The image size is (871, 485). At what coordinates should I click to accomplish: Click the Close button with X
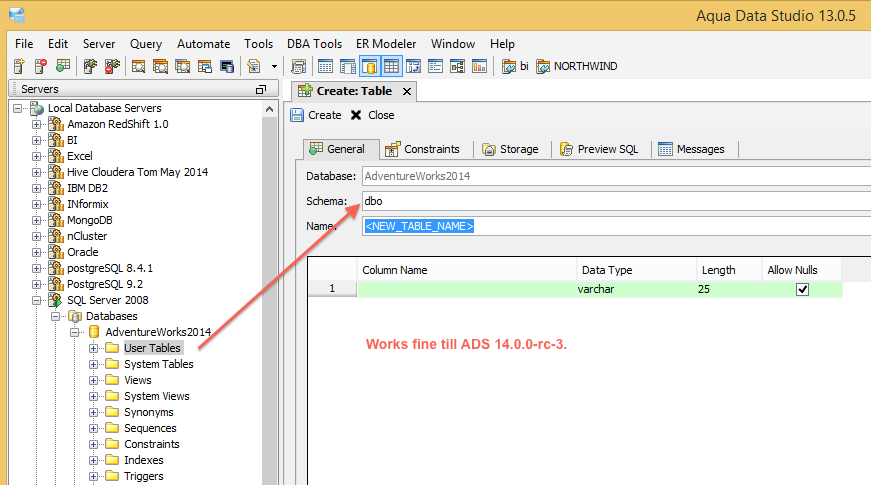coord(372,115)
